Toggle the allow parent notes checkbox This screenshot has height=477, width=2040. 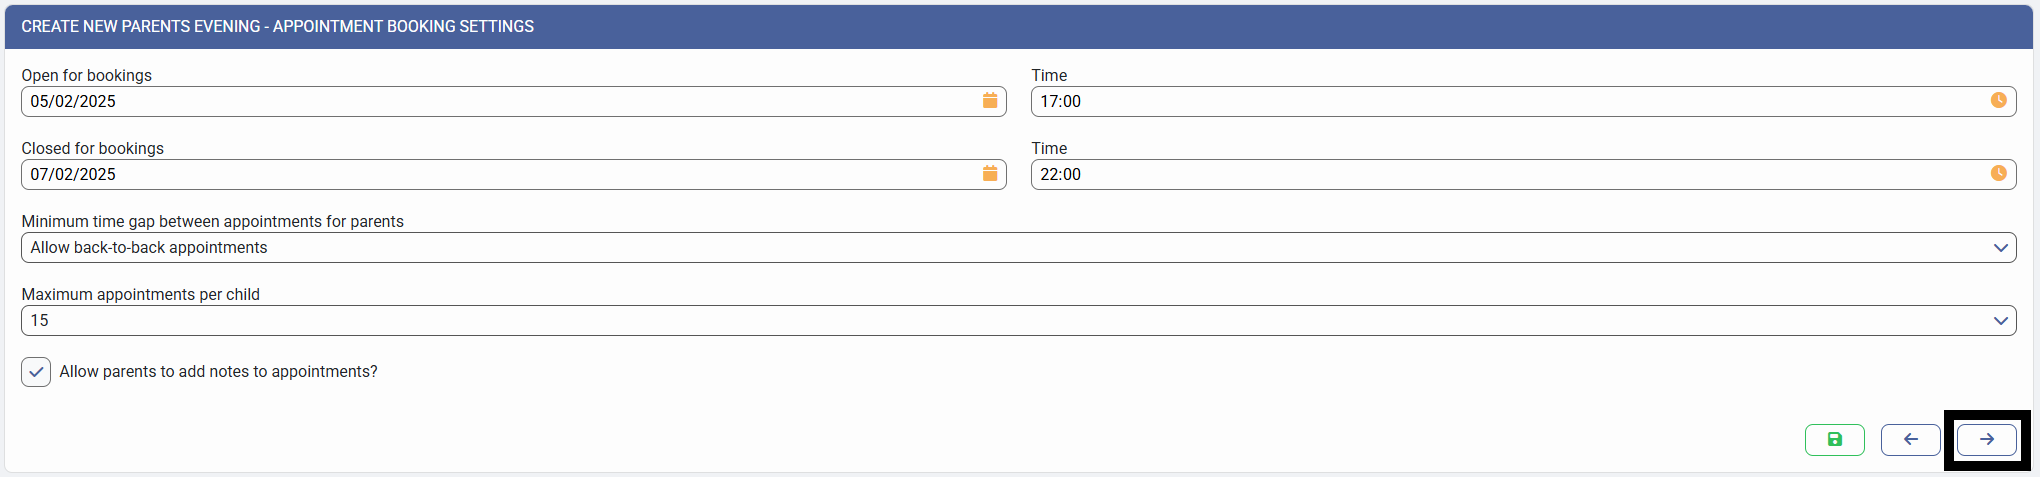click(x=36, y=372)
